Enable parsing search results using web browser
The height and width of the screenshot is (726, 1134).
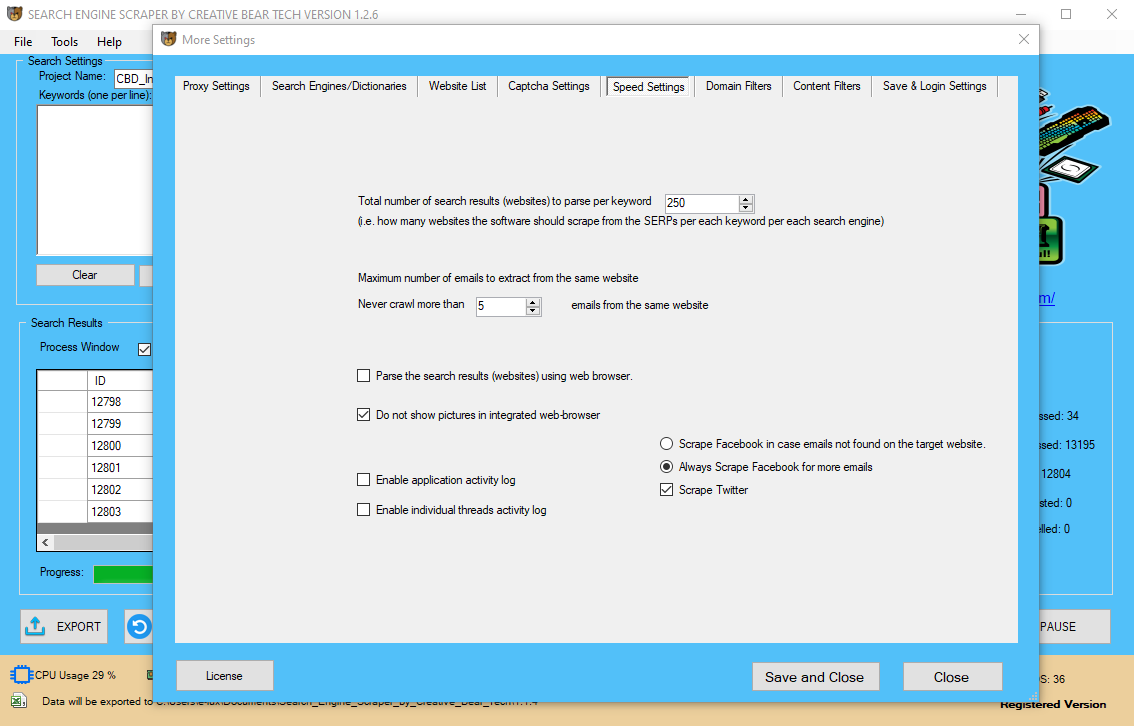[x=364, y=376]
